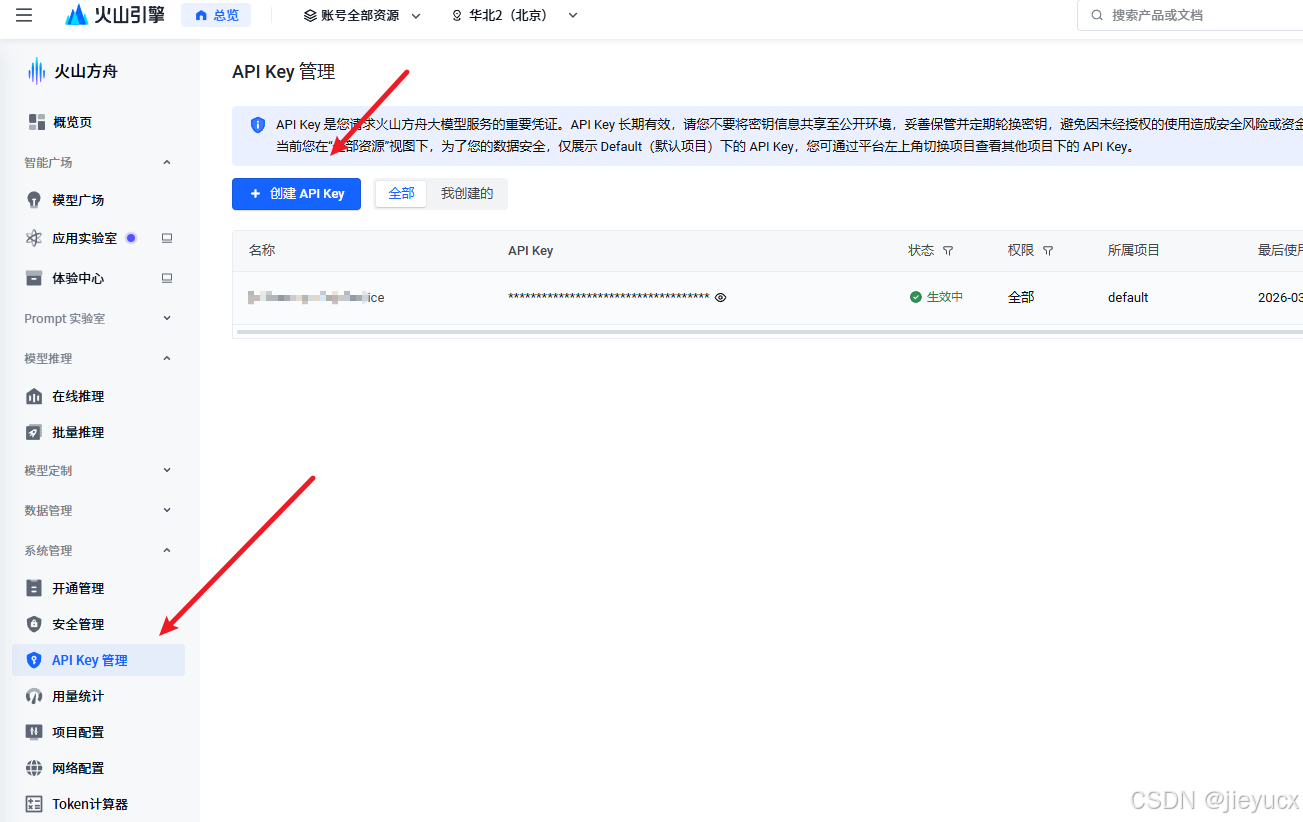1303x822 pixels.
Task: Open 用量统计 usage statistics
Action: (x=78, y=696)
